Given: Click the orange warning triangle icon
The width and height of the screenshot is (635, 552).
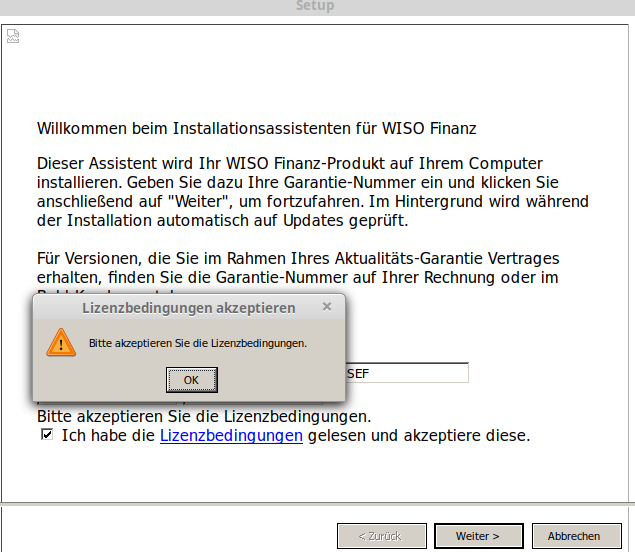Looking at the screenshot, I should [x=61, y=343].
